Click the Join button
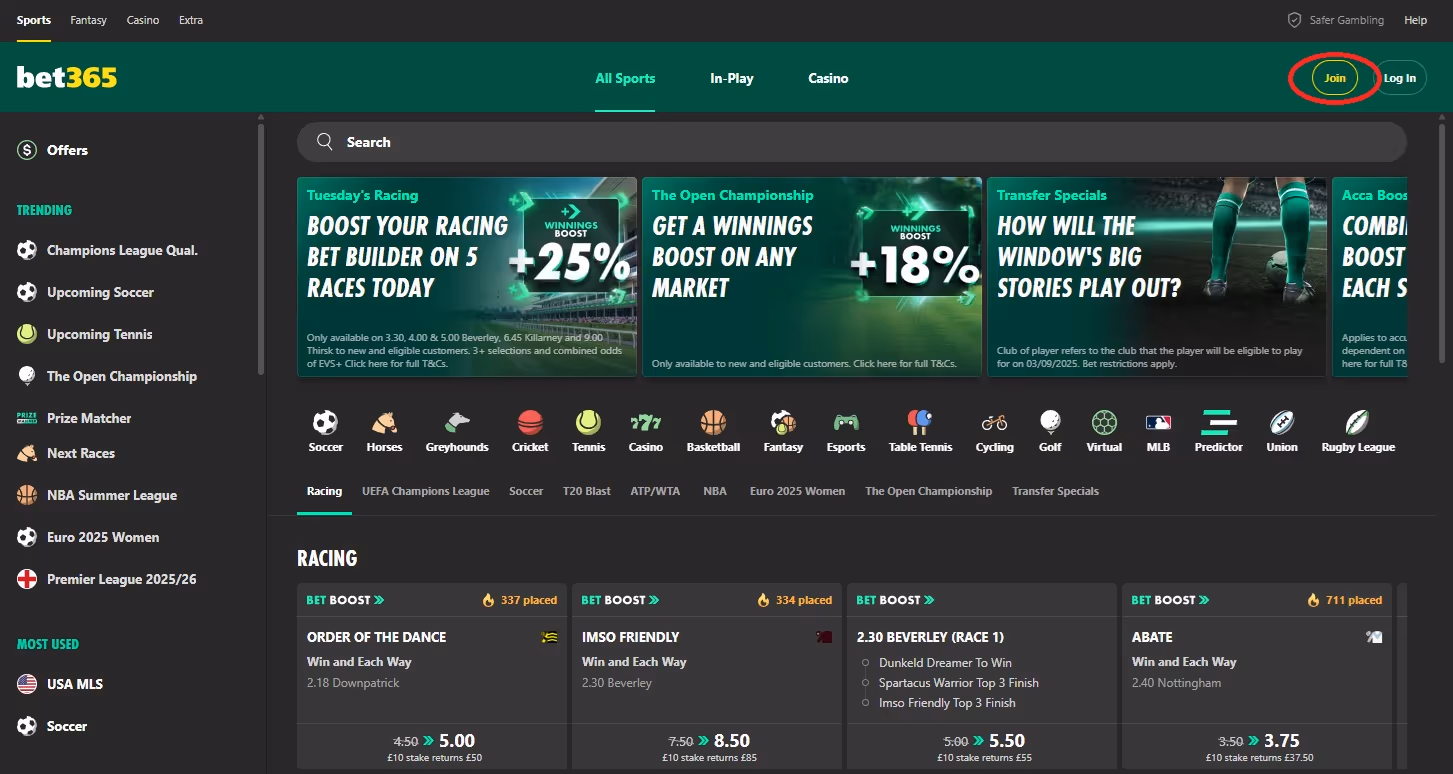This screenshot has height=774, width=1453. click(x=1335, y=78)
